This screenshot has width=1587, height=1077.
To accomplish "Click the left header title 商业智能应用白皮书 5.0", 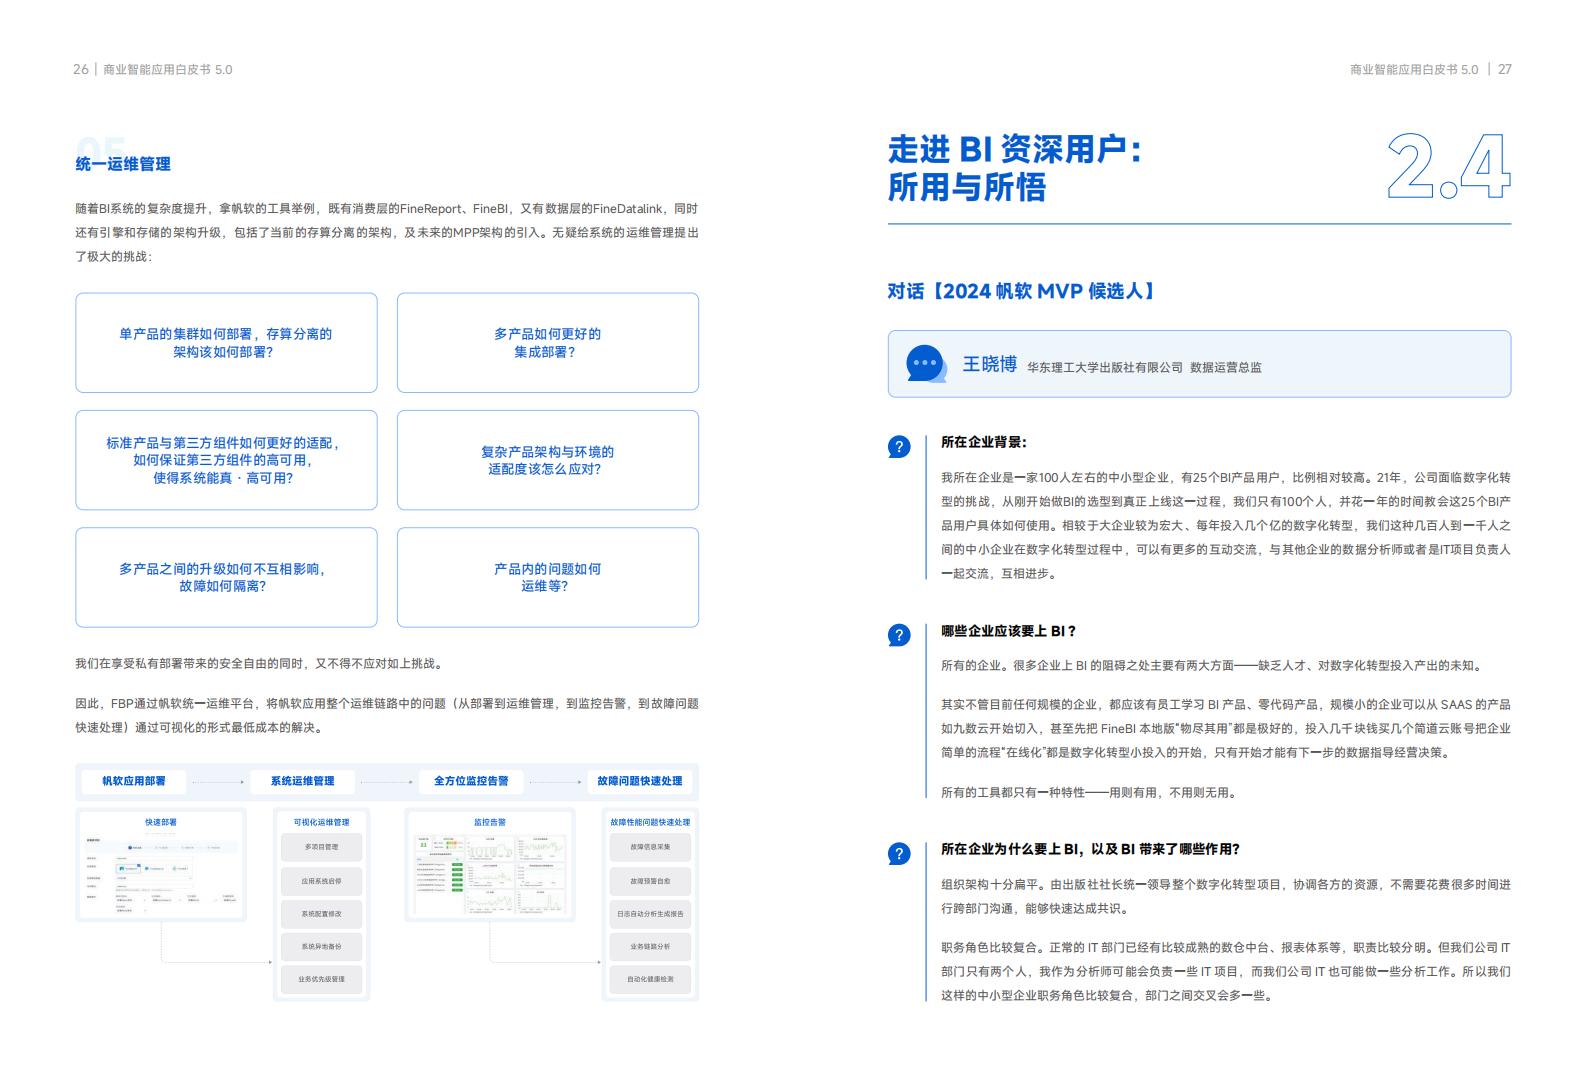I will click(168, 69).
